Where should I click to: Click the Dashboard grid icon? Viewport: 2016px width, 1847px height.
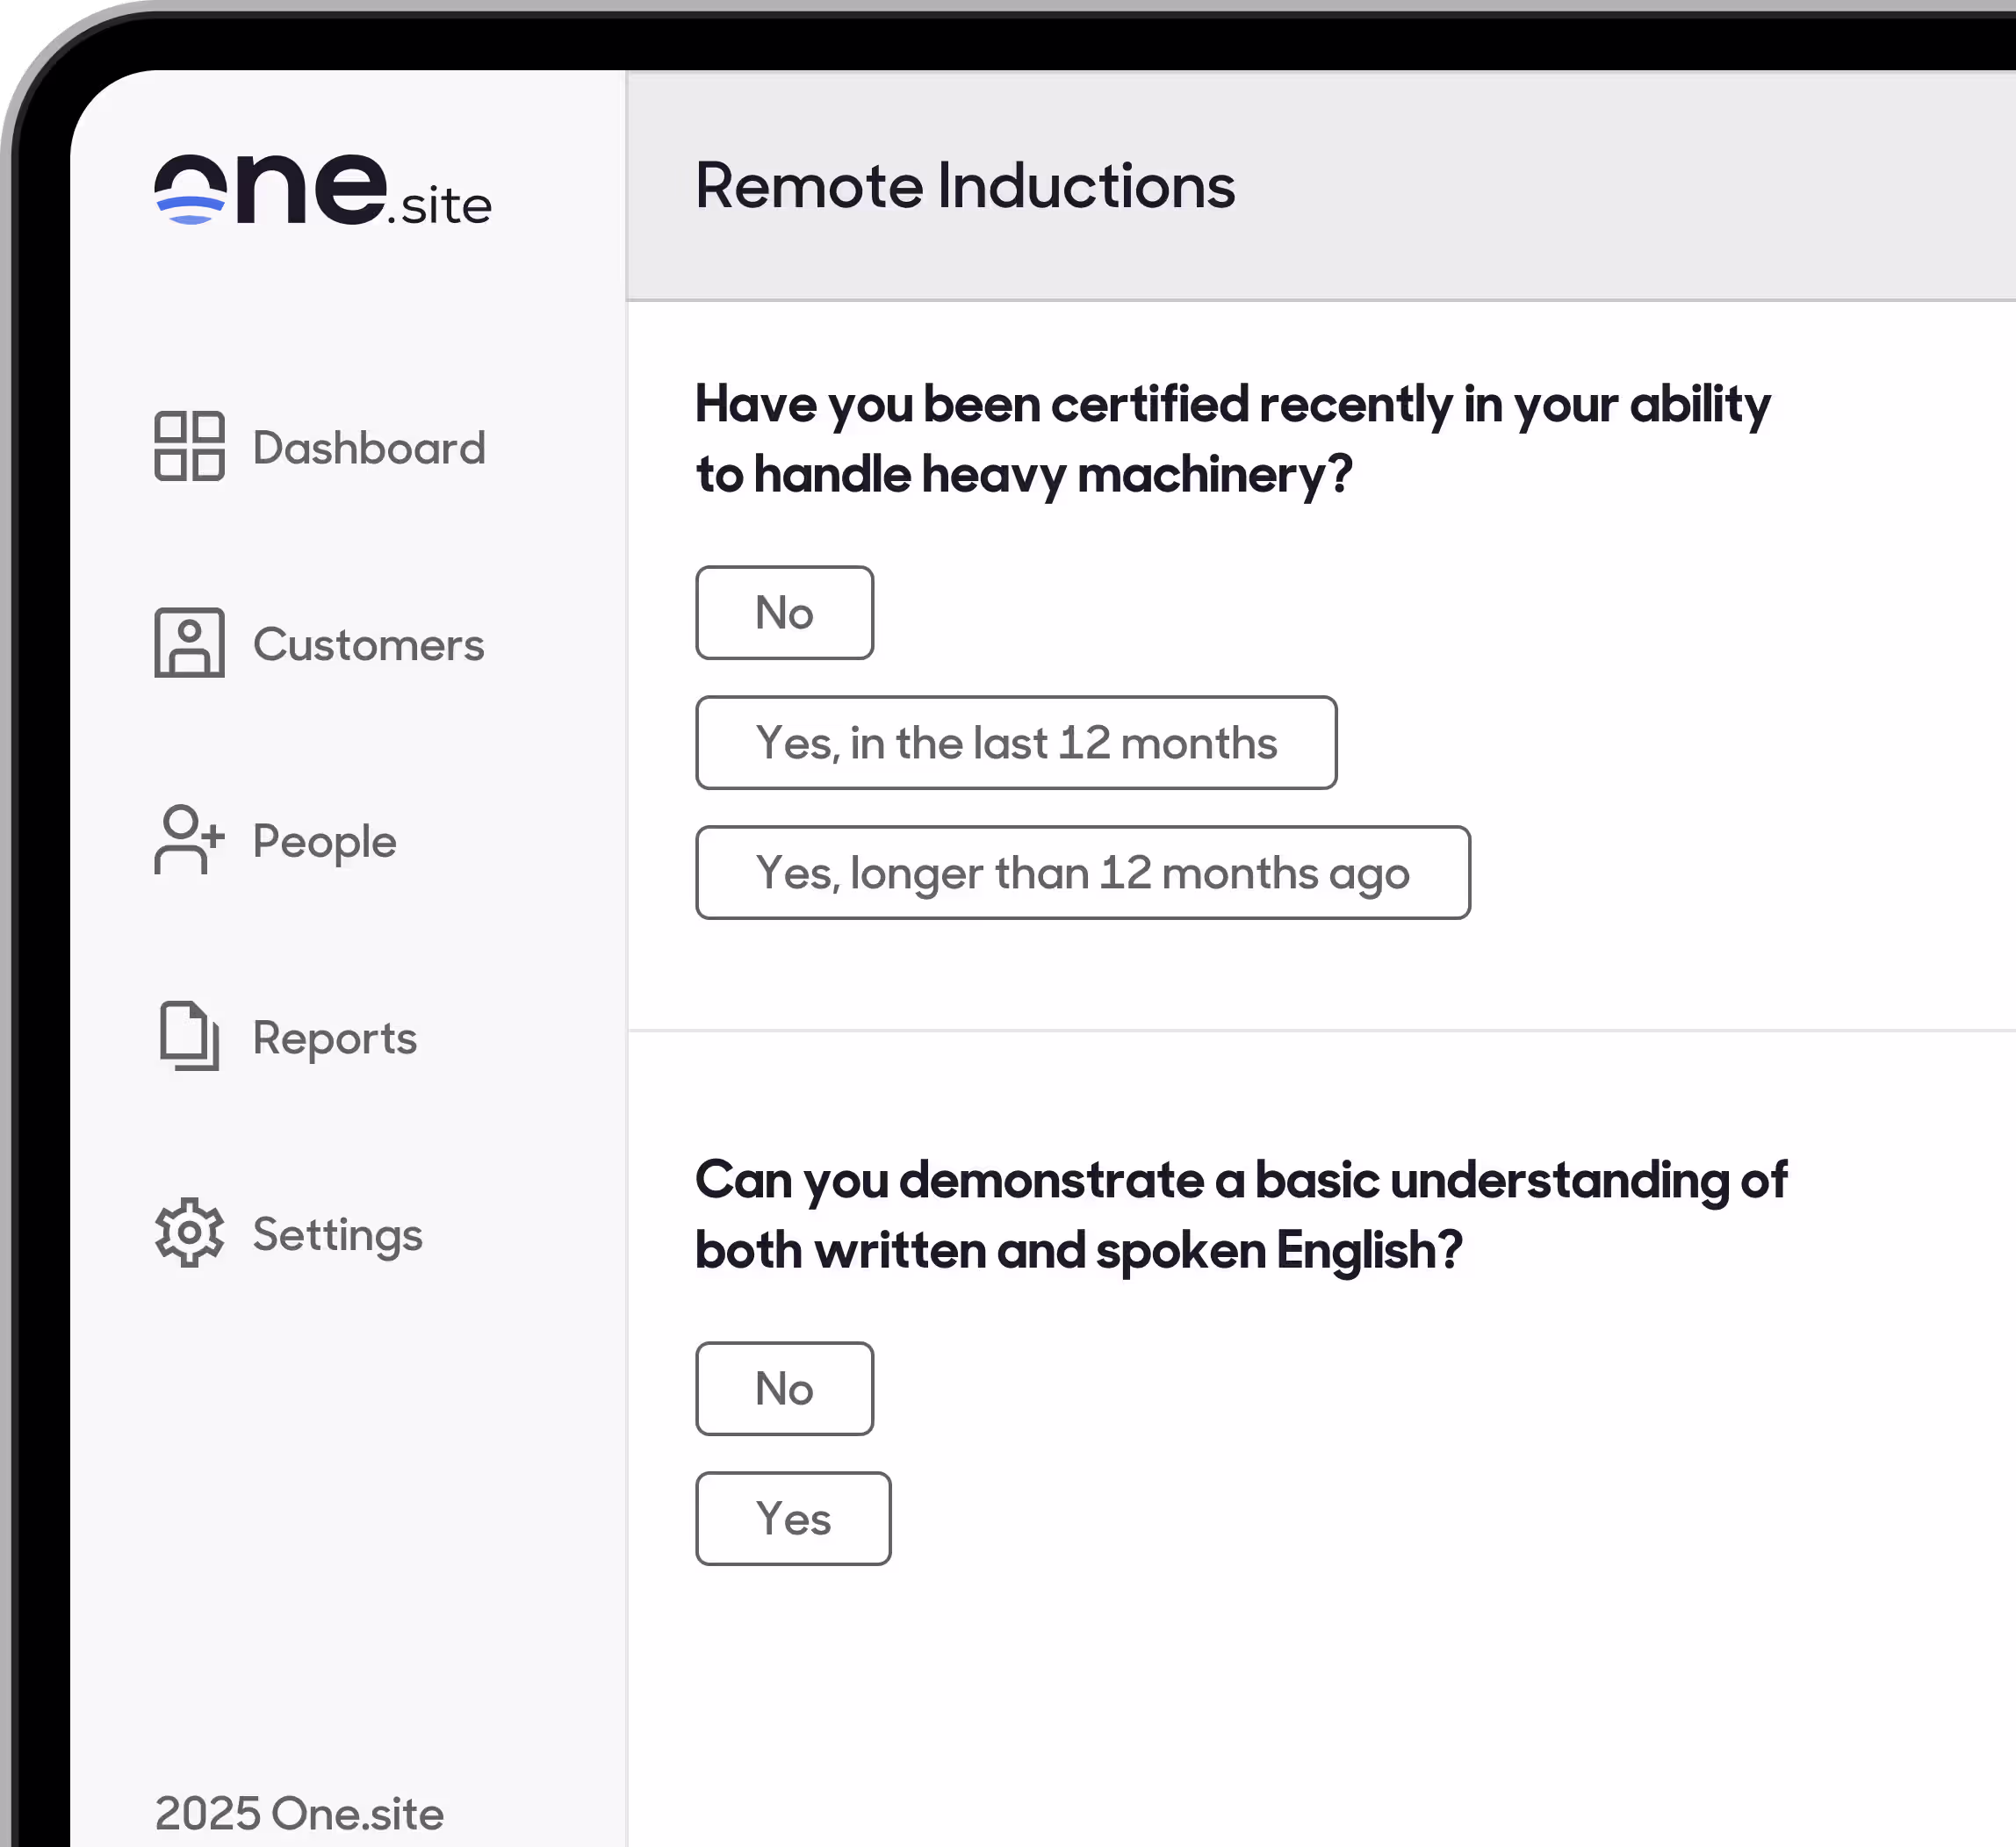tap(189, 446)
